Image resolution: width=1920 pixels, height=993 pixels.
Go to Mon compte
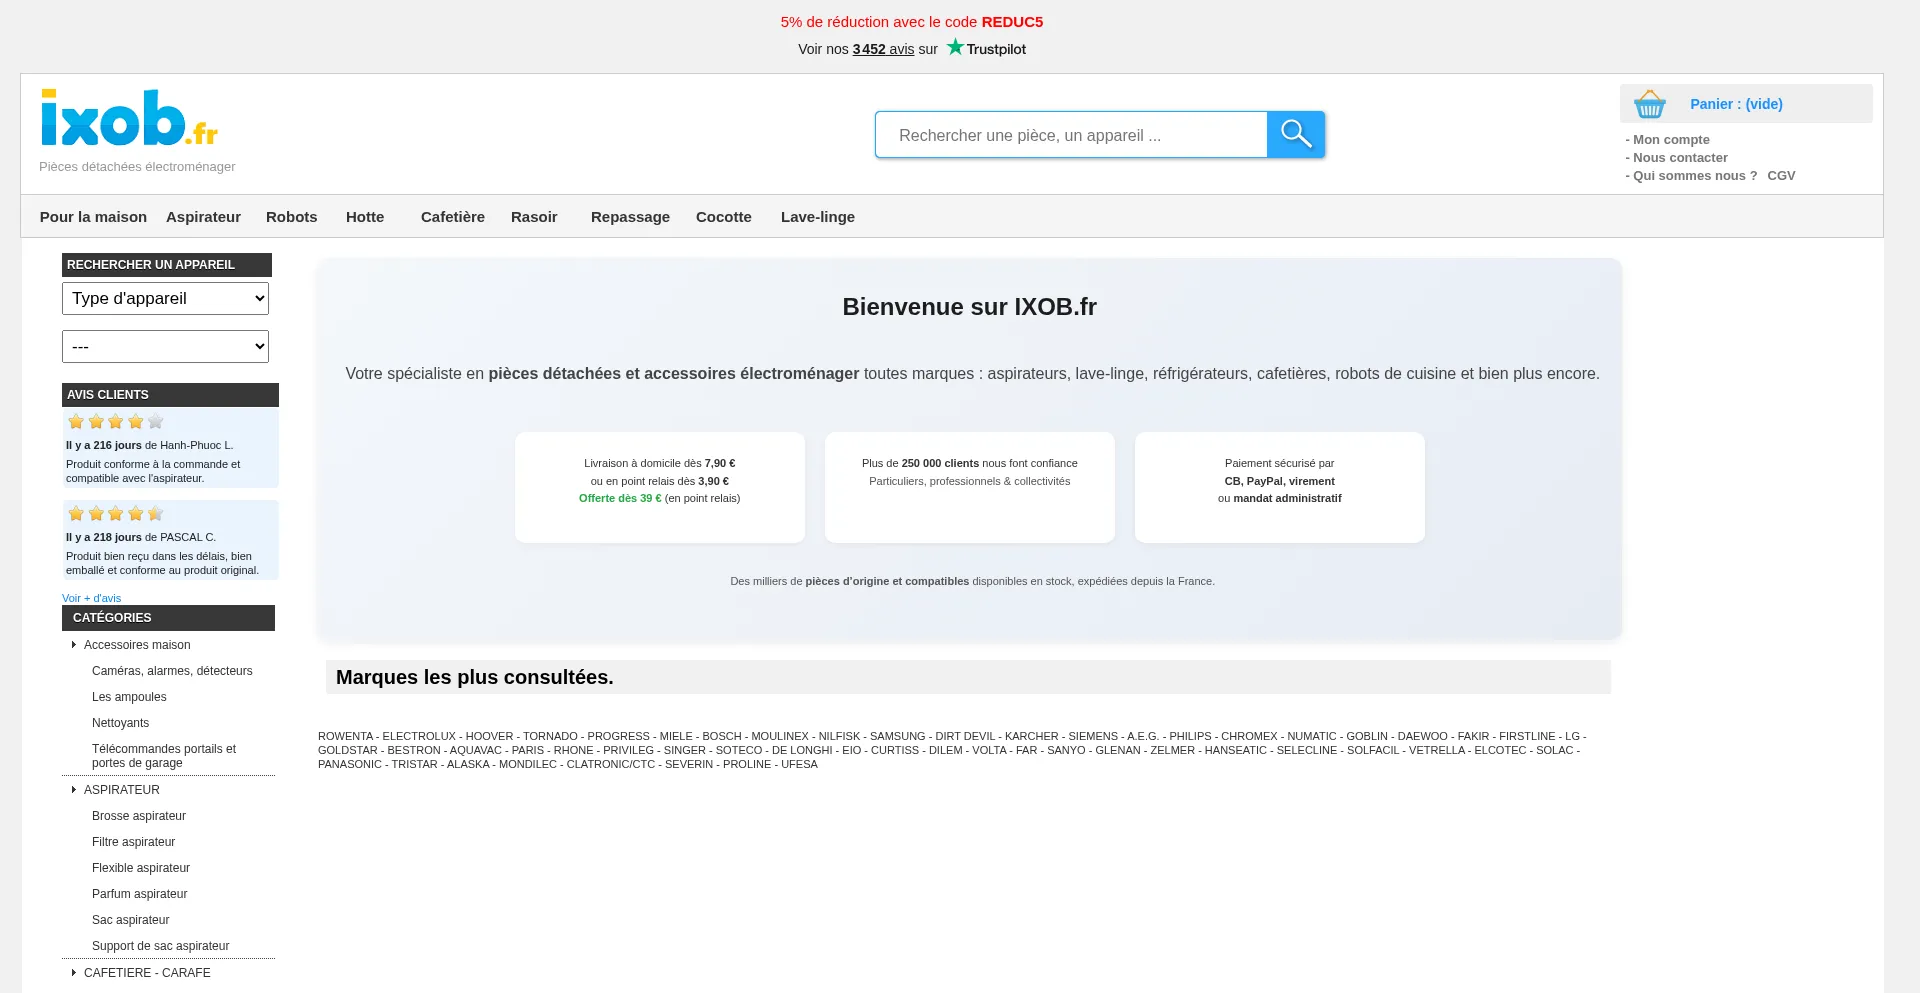tap(1671, 140)
